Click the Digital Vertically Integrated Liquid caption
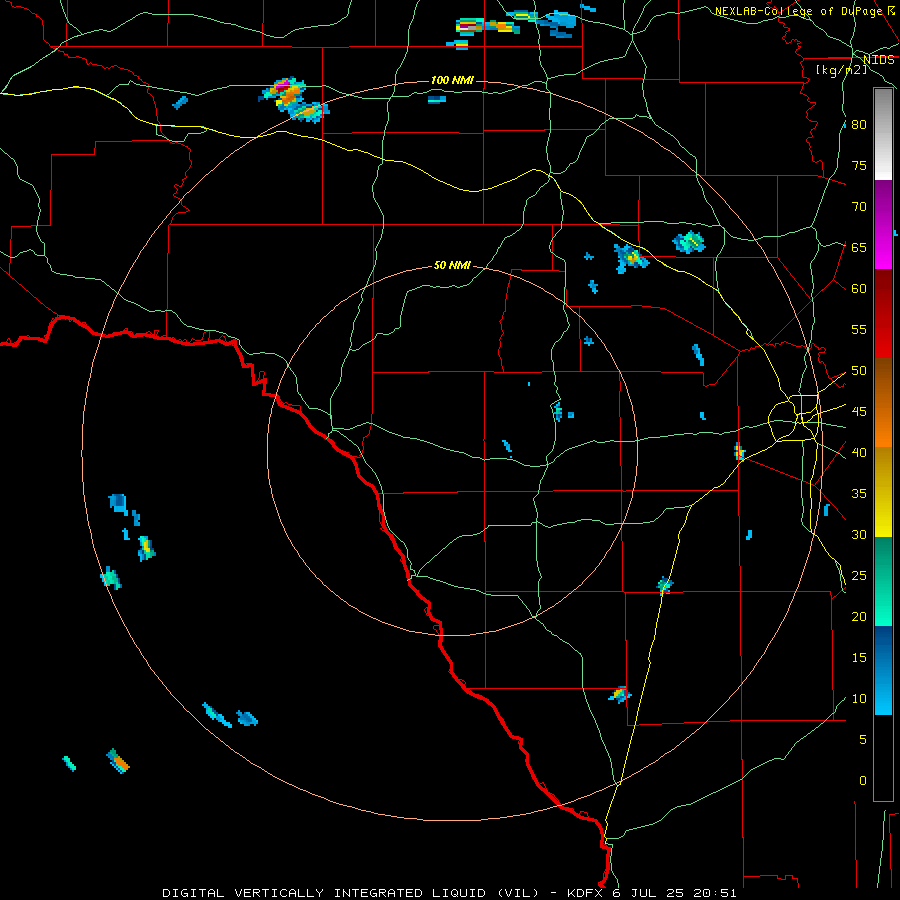900x900 pixels. pos(449,893)
